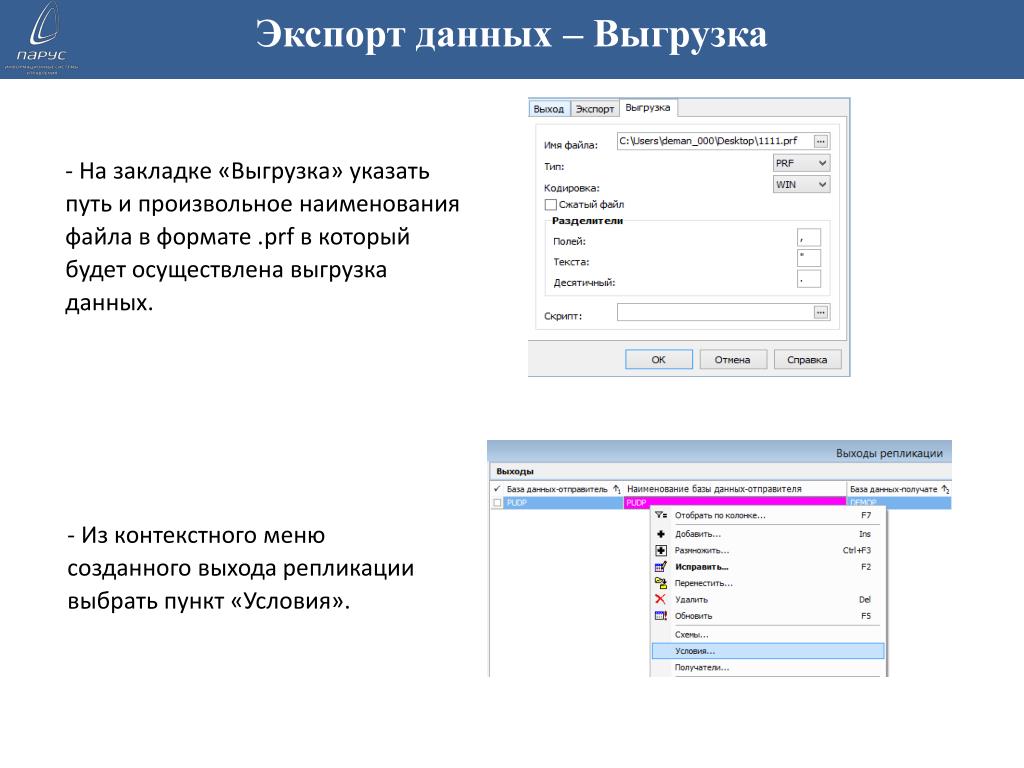Click the browse button for Имя файла
This screenshot has height=768, width=1024.
pos(821,141)
